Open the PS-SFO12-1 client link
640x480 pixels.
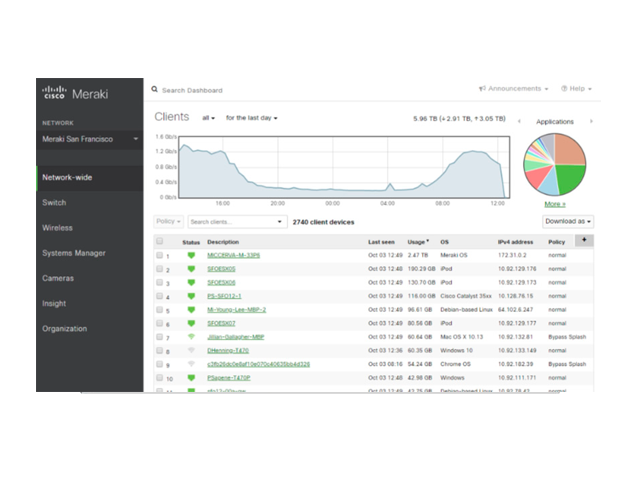pos(225,297)
